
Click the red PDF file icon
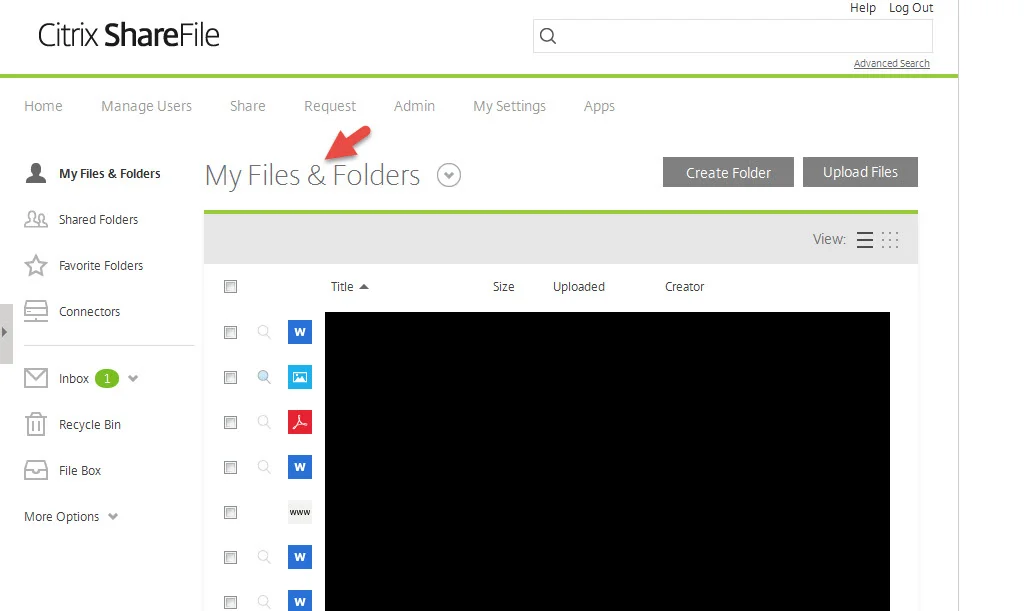coord(300,422)
